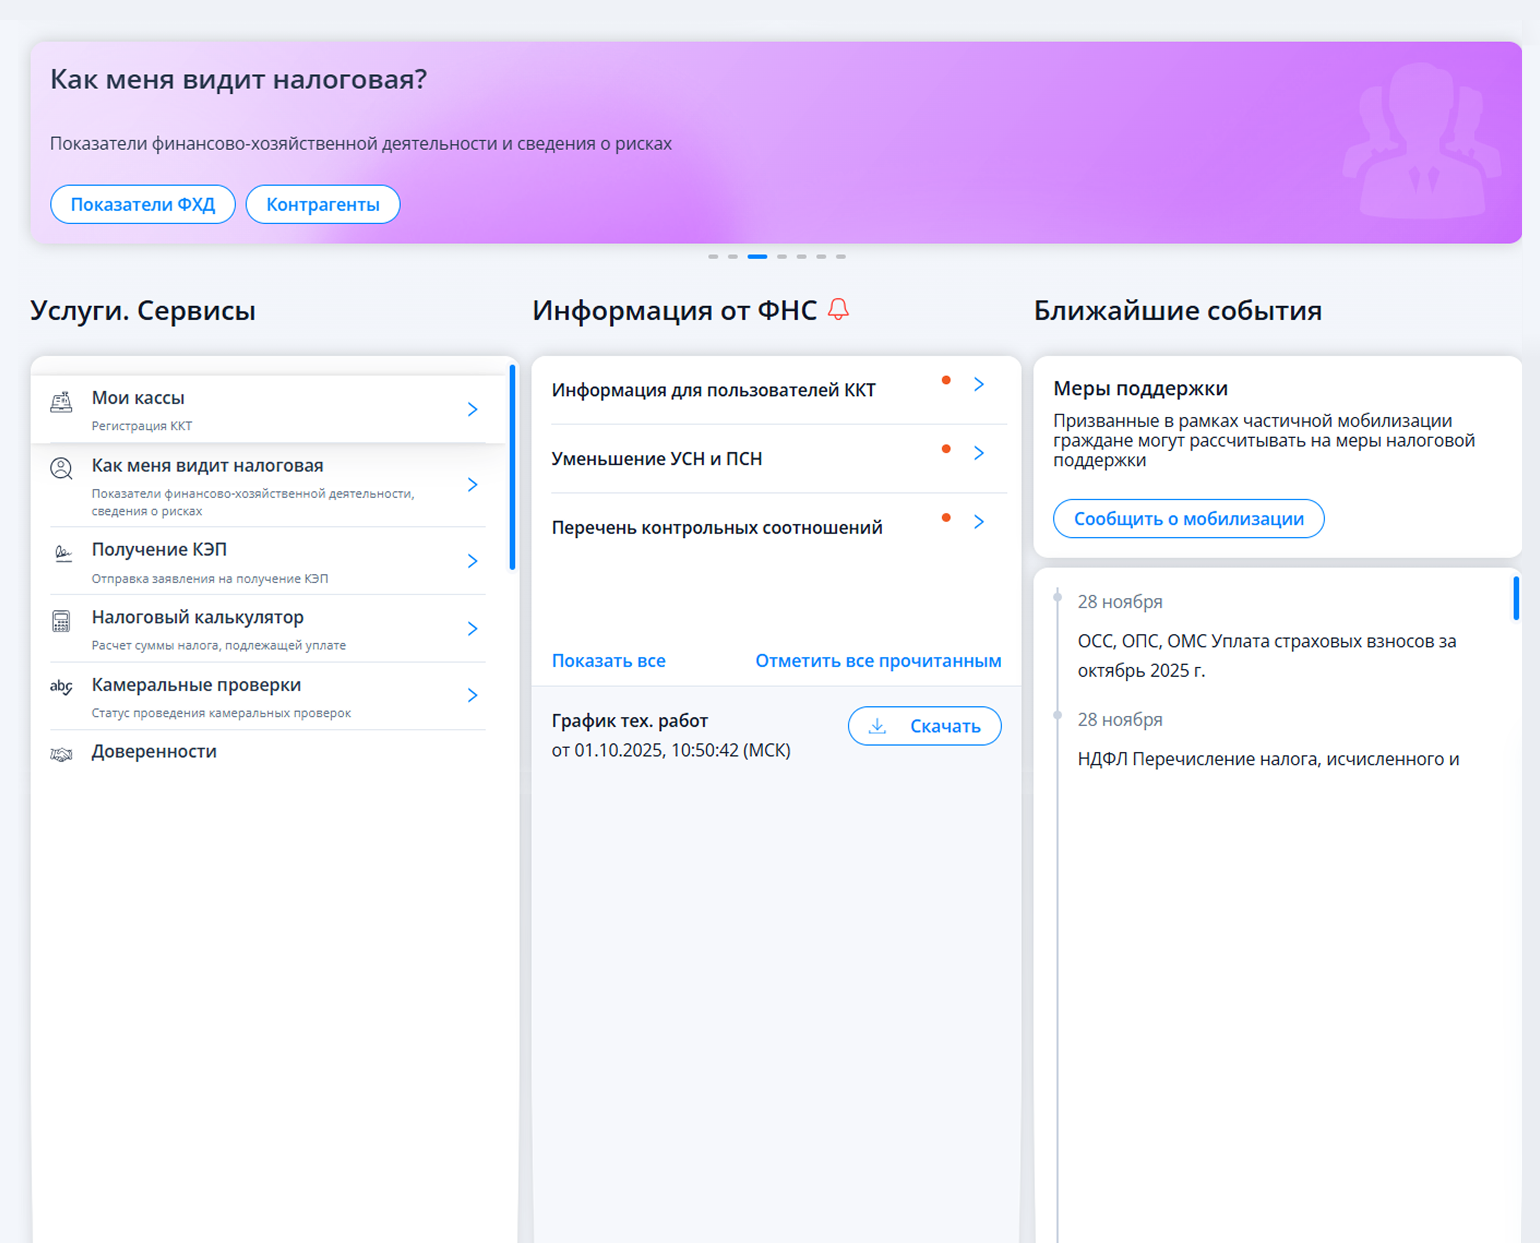Click the orange unread dot for Информация для пользователей ККТ
Image resolution: width=1540 pixels, height=1243 pixels.
tap(946, 380)
